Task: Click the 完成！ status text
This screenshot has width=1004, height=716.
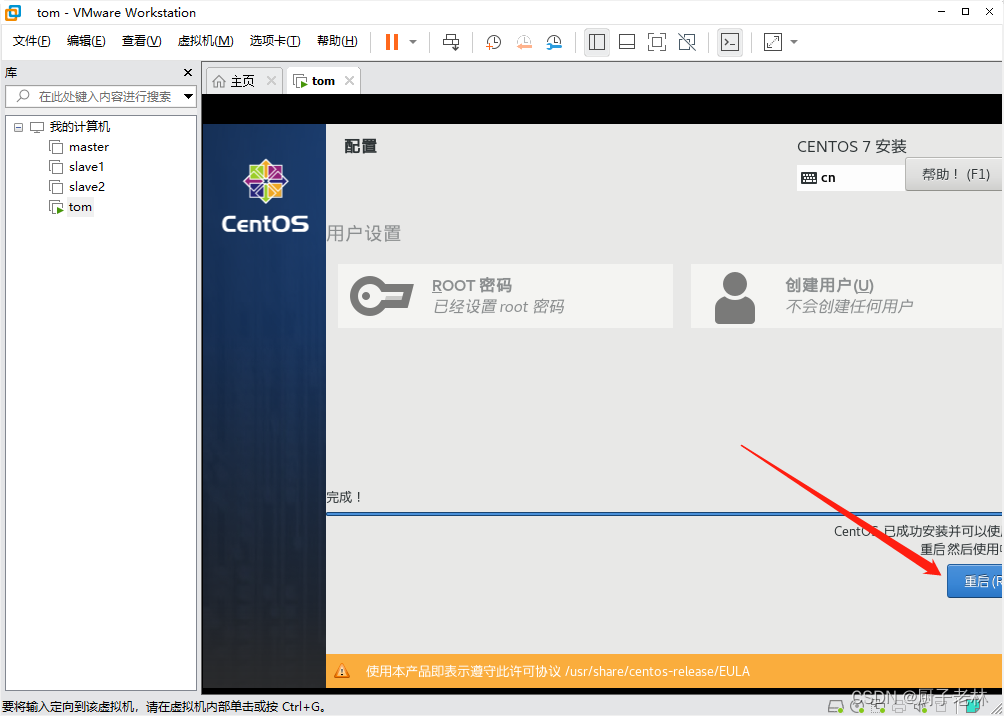Action: (x=344, y=497)
